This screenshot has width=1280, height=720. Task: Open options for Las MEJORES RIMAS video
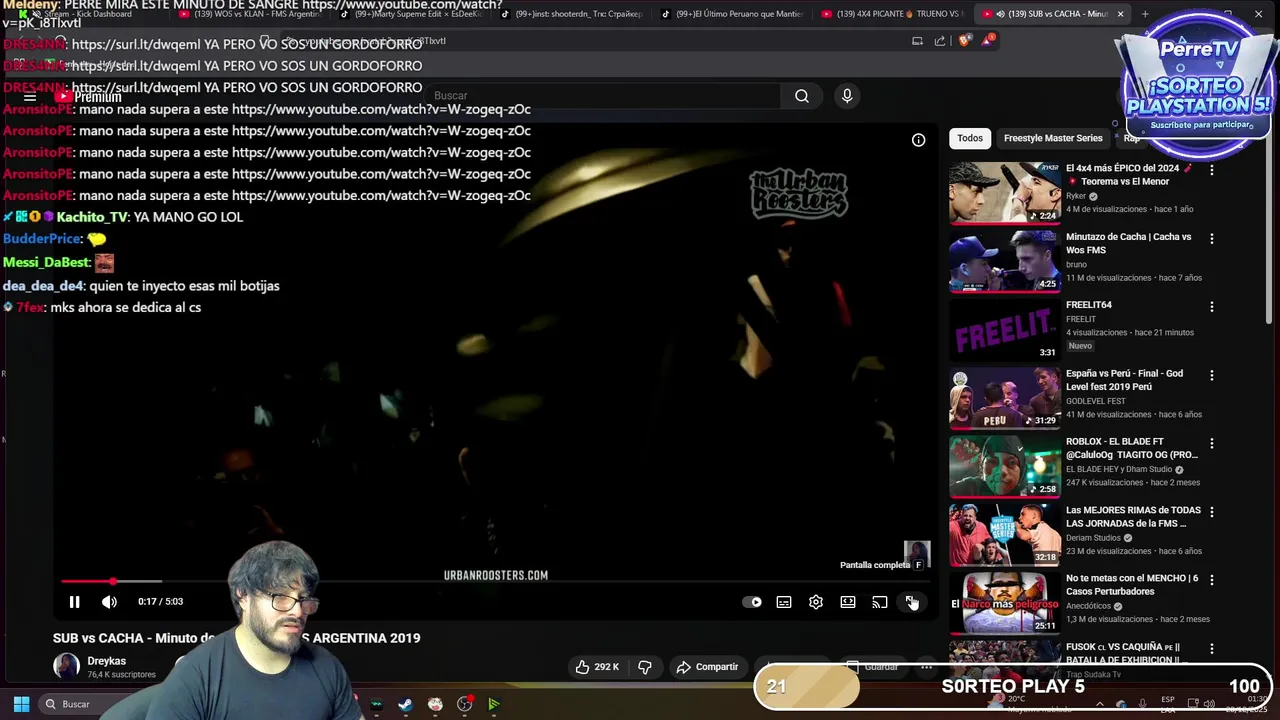click(1212, 512)
